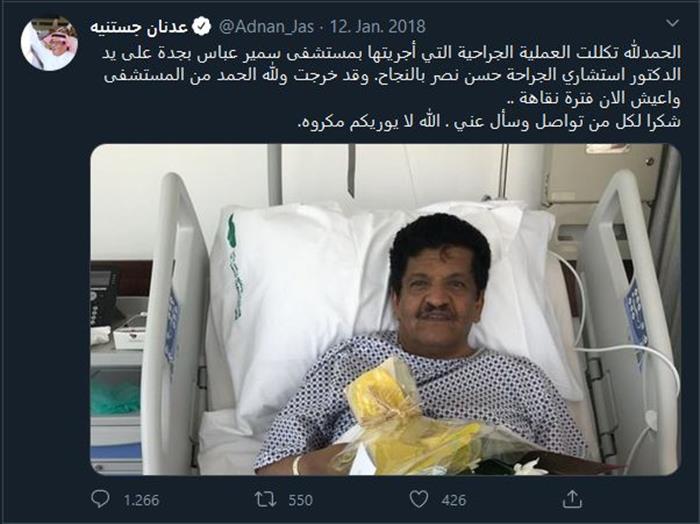
Task: Click the Arabic tweet text body
Action: [393, 86]
